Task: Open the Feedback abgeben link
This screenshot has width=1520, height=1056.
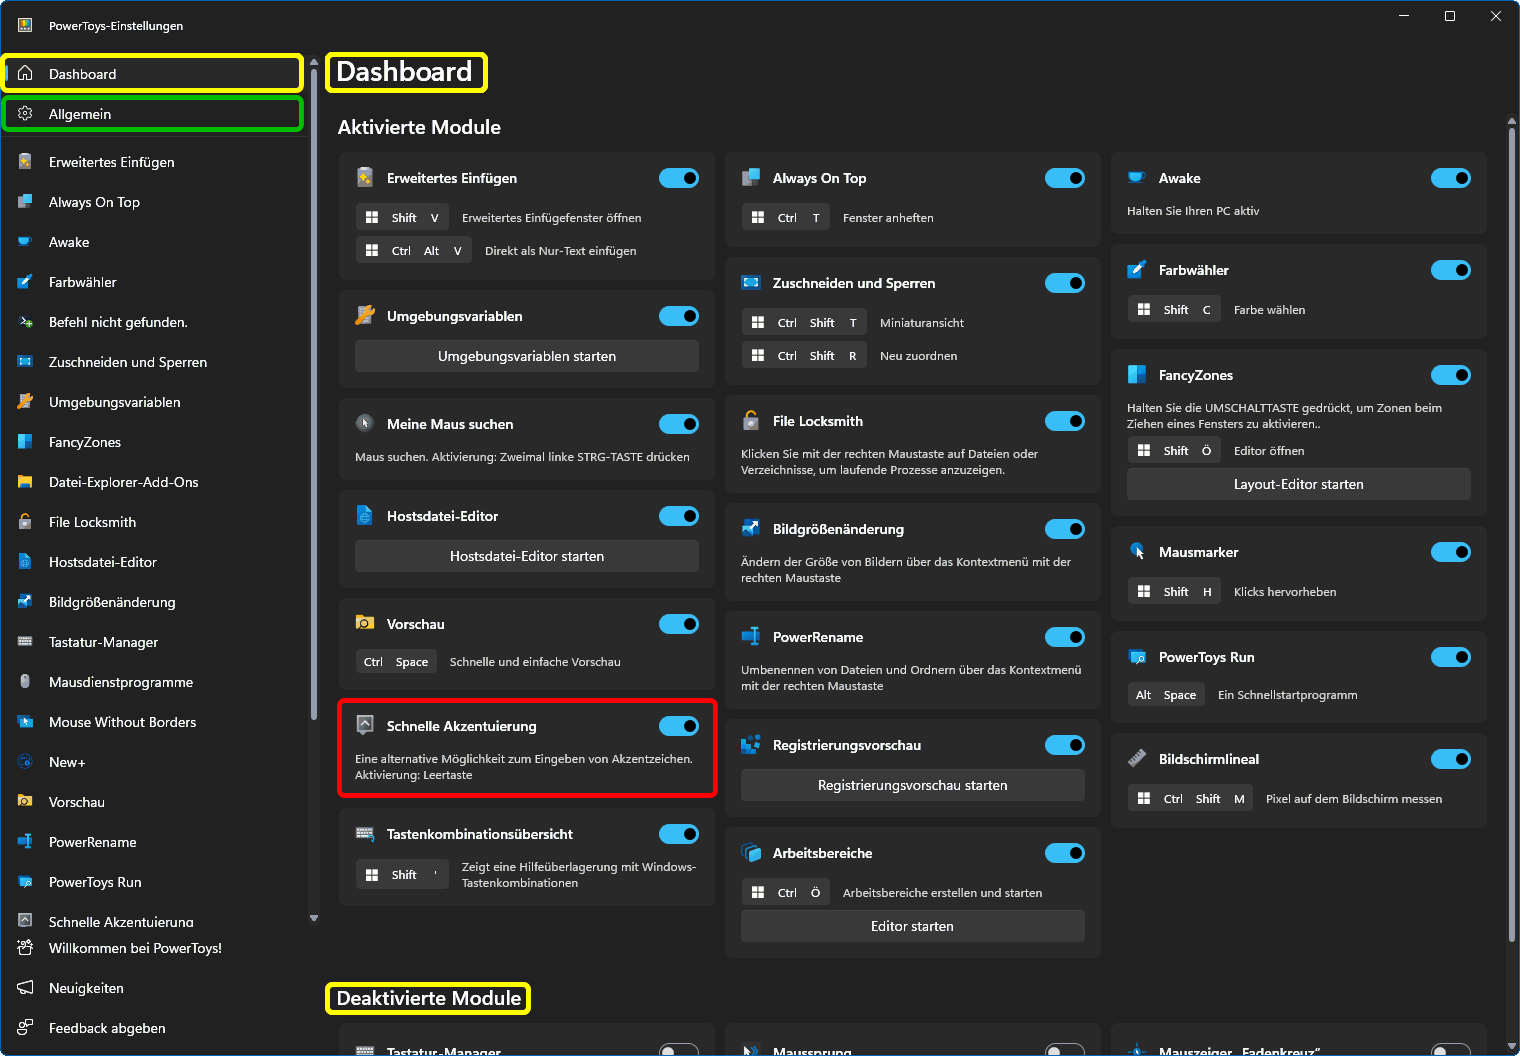Action: point(107,1028)
